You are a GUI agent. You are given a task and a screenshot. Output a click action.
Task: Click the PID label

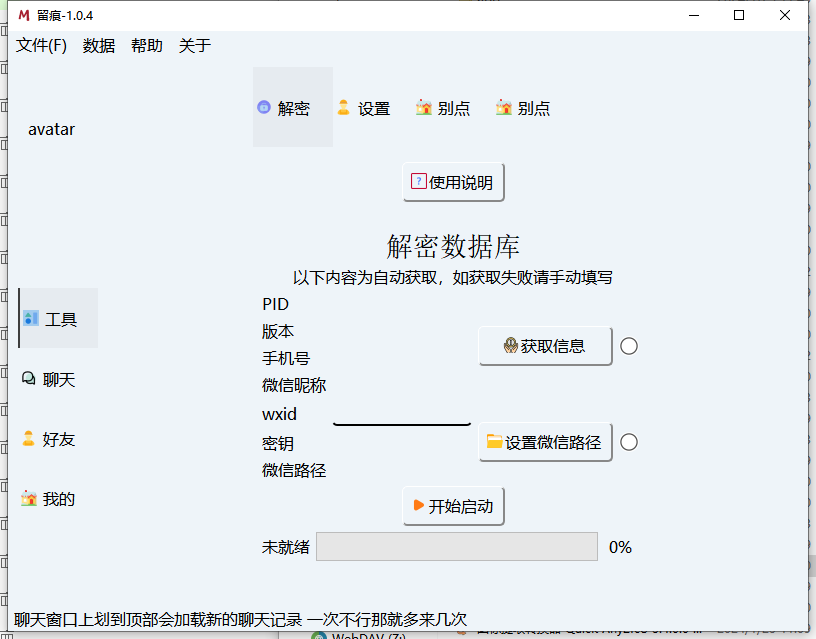point(275,304)
